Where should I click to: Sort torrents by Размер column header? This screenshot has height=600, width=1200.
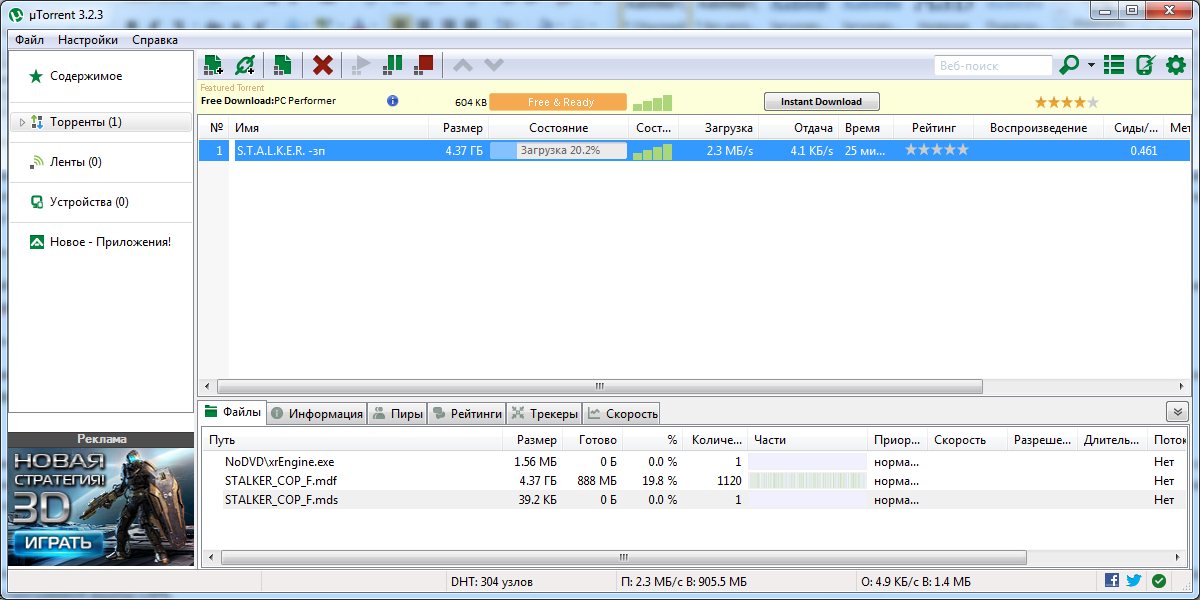pyautogui.click(x=459, y=128)
